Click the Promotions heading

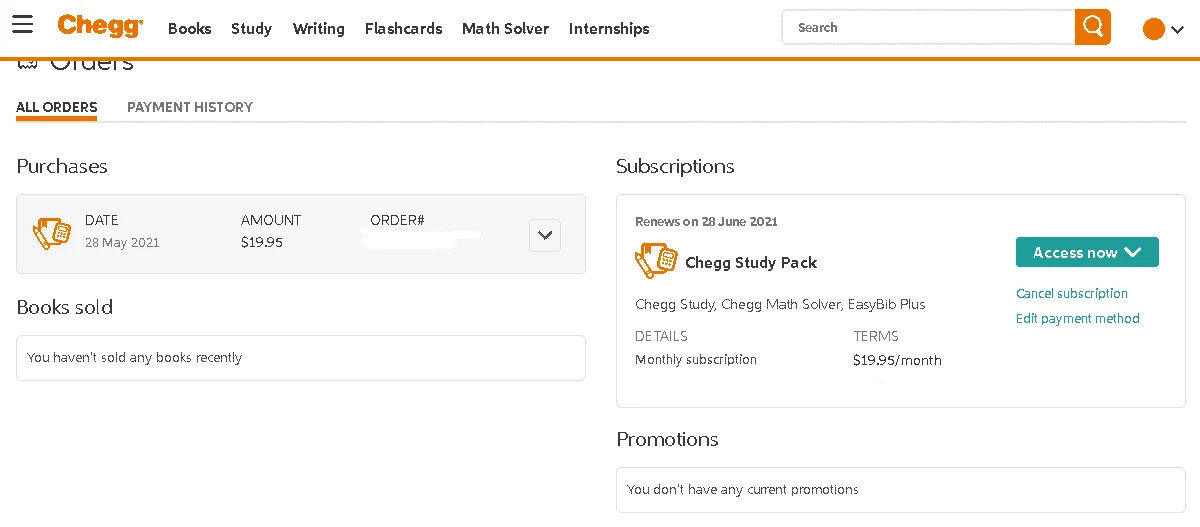pyautogui.click(x=667, y=439)
